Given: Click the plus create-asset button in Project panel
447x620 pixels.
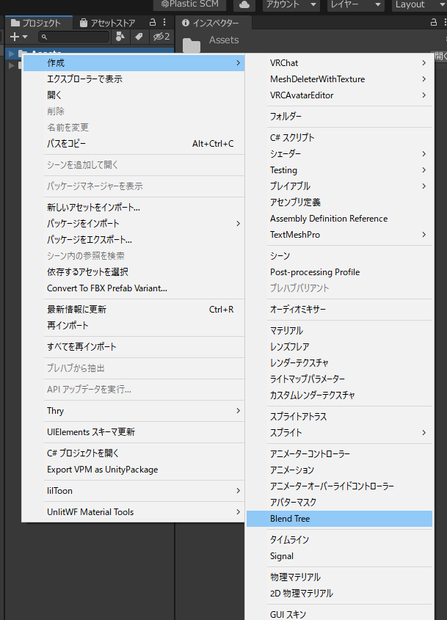Looking at the screenshot, I should click(x=15, y=37).
